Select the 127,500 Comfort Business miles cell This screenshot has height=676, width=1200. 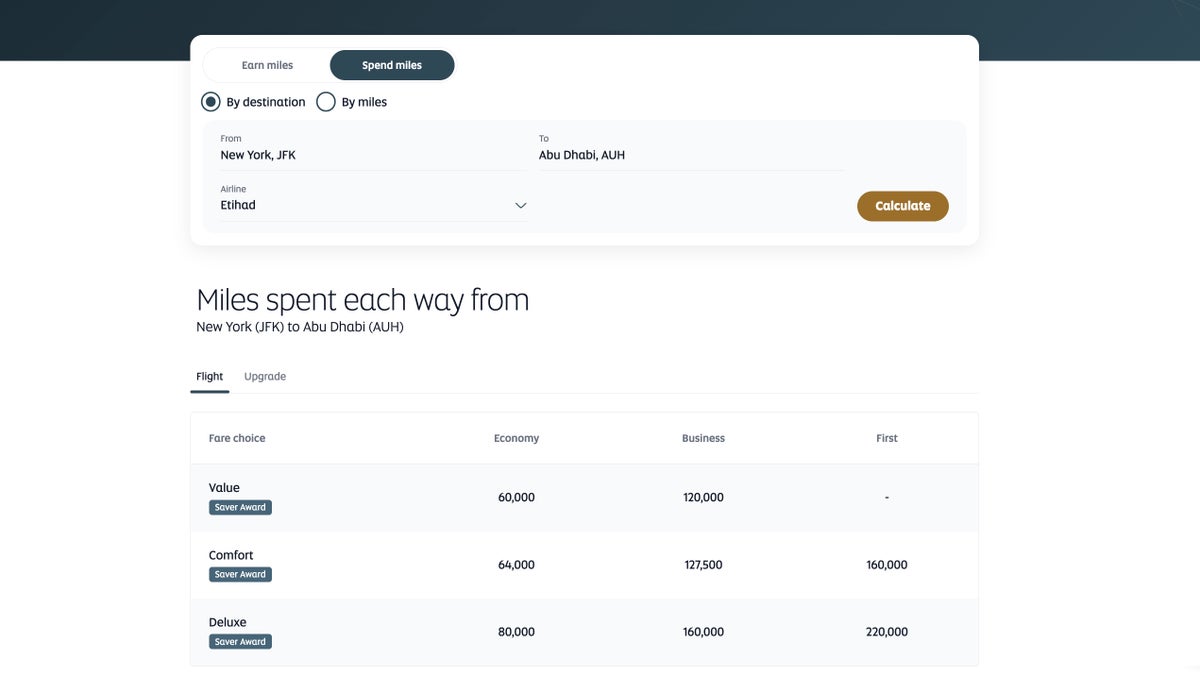click(x=703, y=565)
